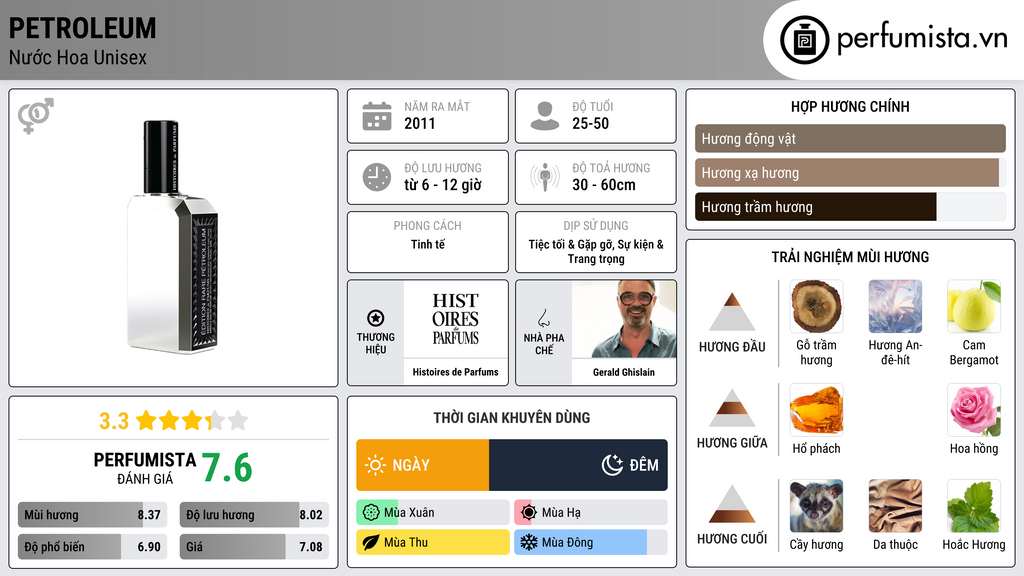
Task: Click the sillage icon beside Độ toả hương
Action: pyautogui.click(x=545, y=177)
